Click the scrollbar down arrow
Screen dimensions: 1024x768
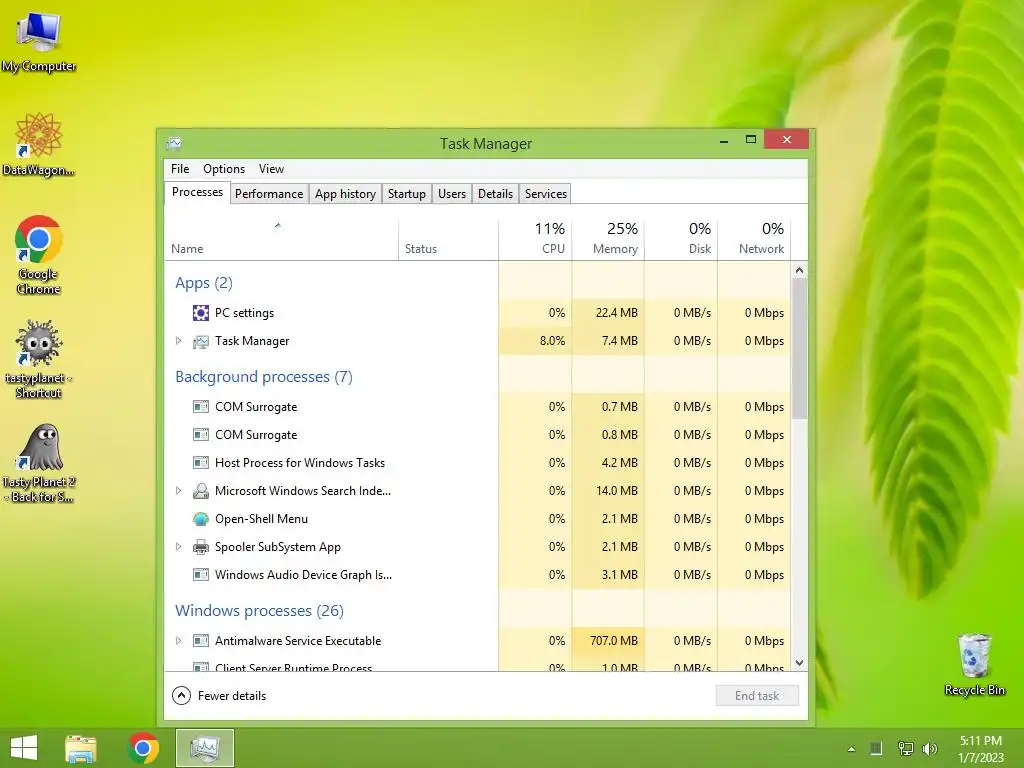pyautogui.click(x=799, y=663)
